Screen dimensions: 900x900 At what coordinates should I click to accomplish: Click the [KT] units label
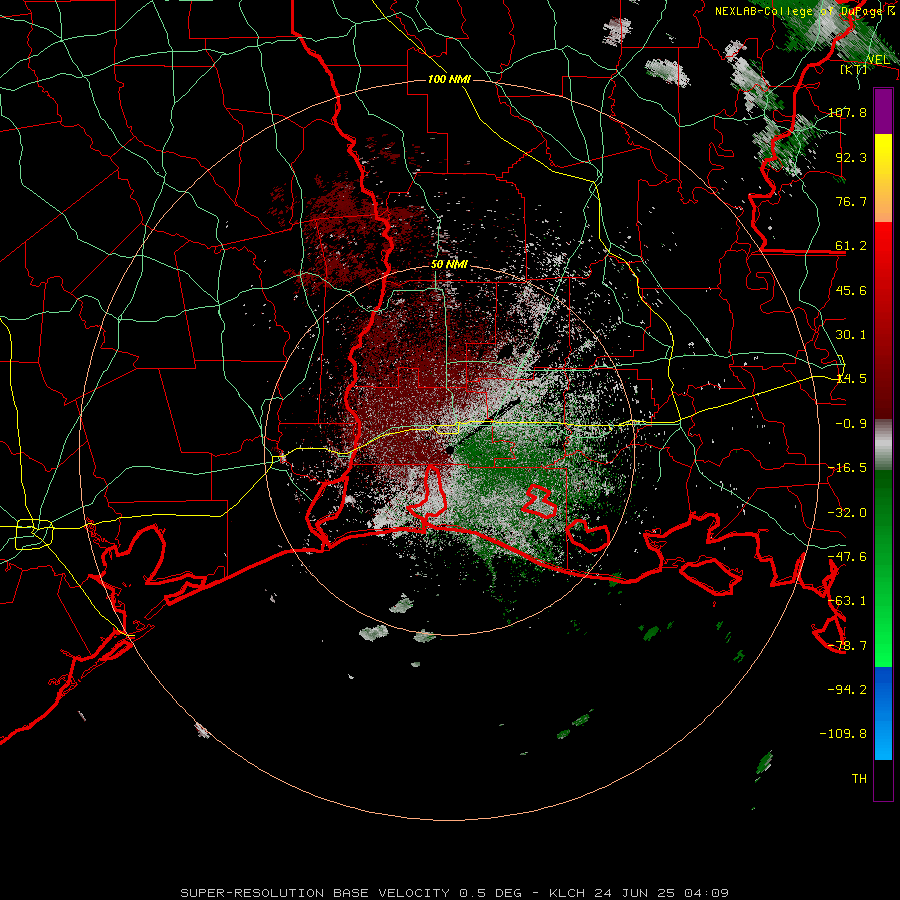point(854,69)
